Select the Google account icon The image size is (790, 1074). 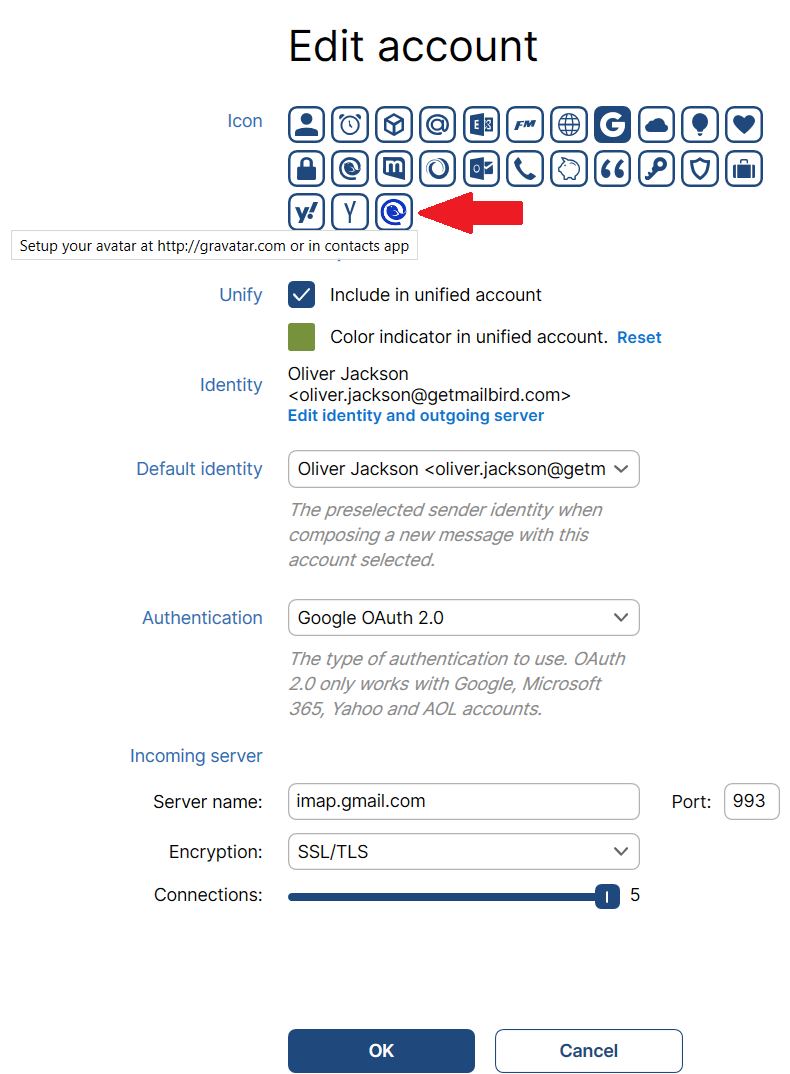612,124
